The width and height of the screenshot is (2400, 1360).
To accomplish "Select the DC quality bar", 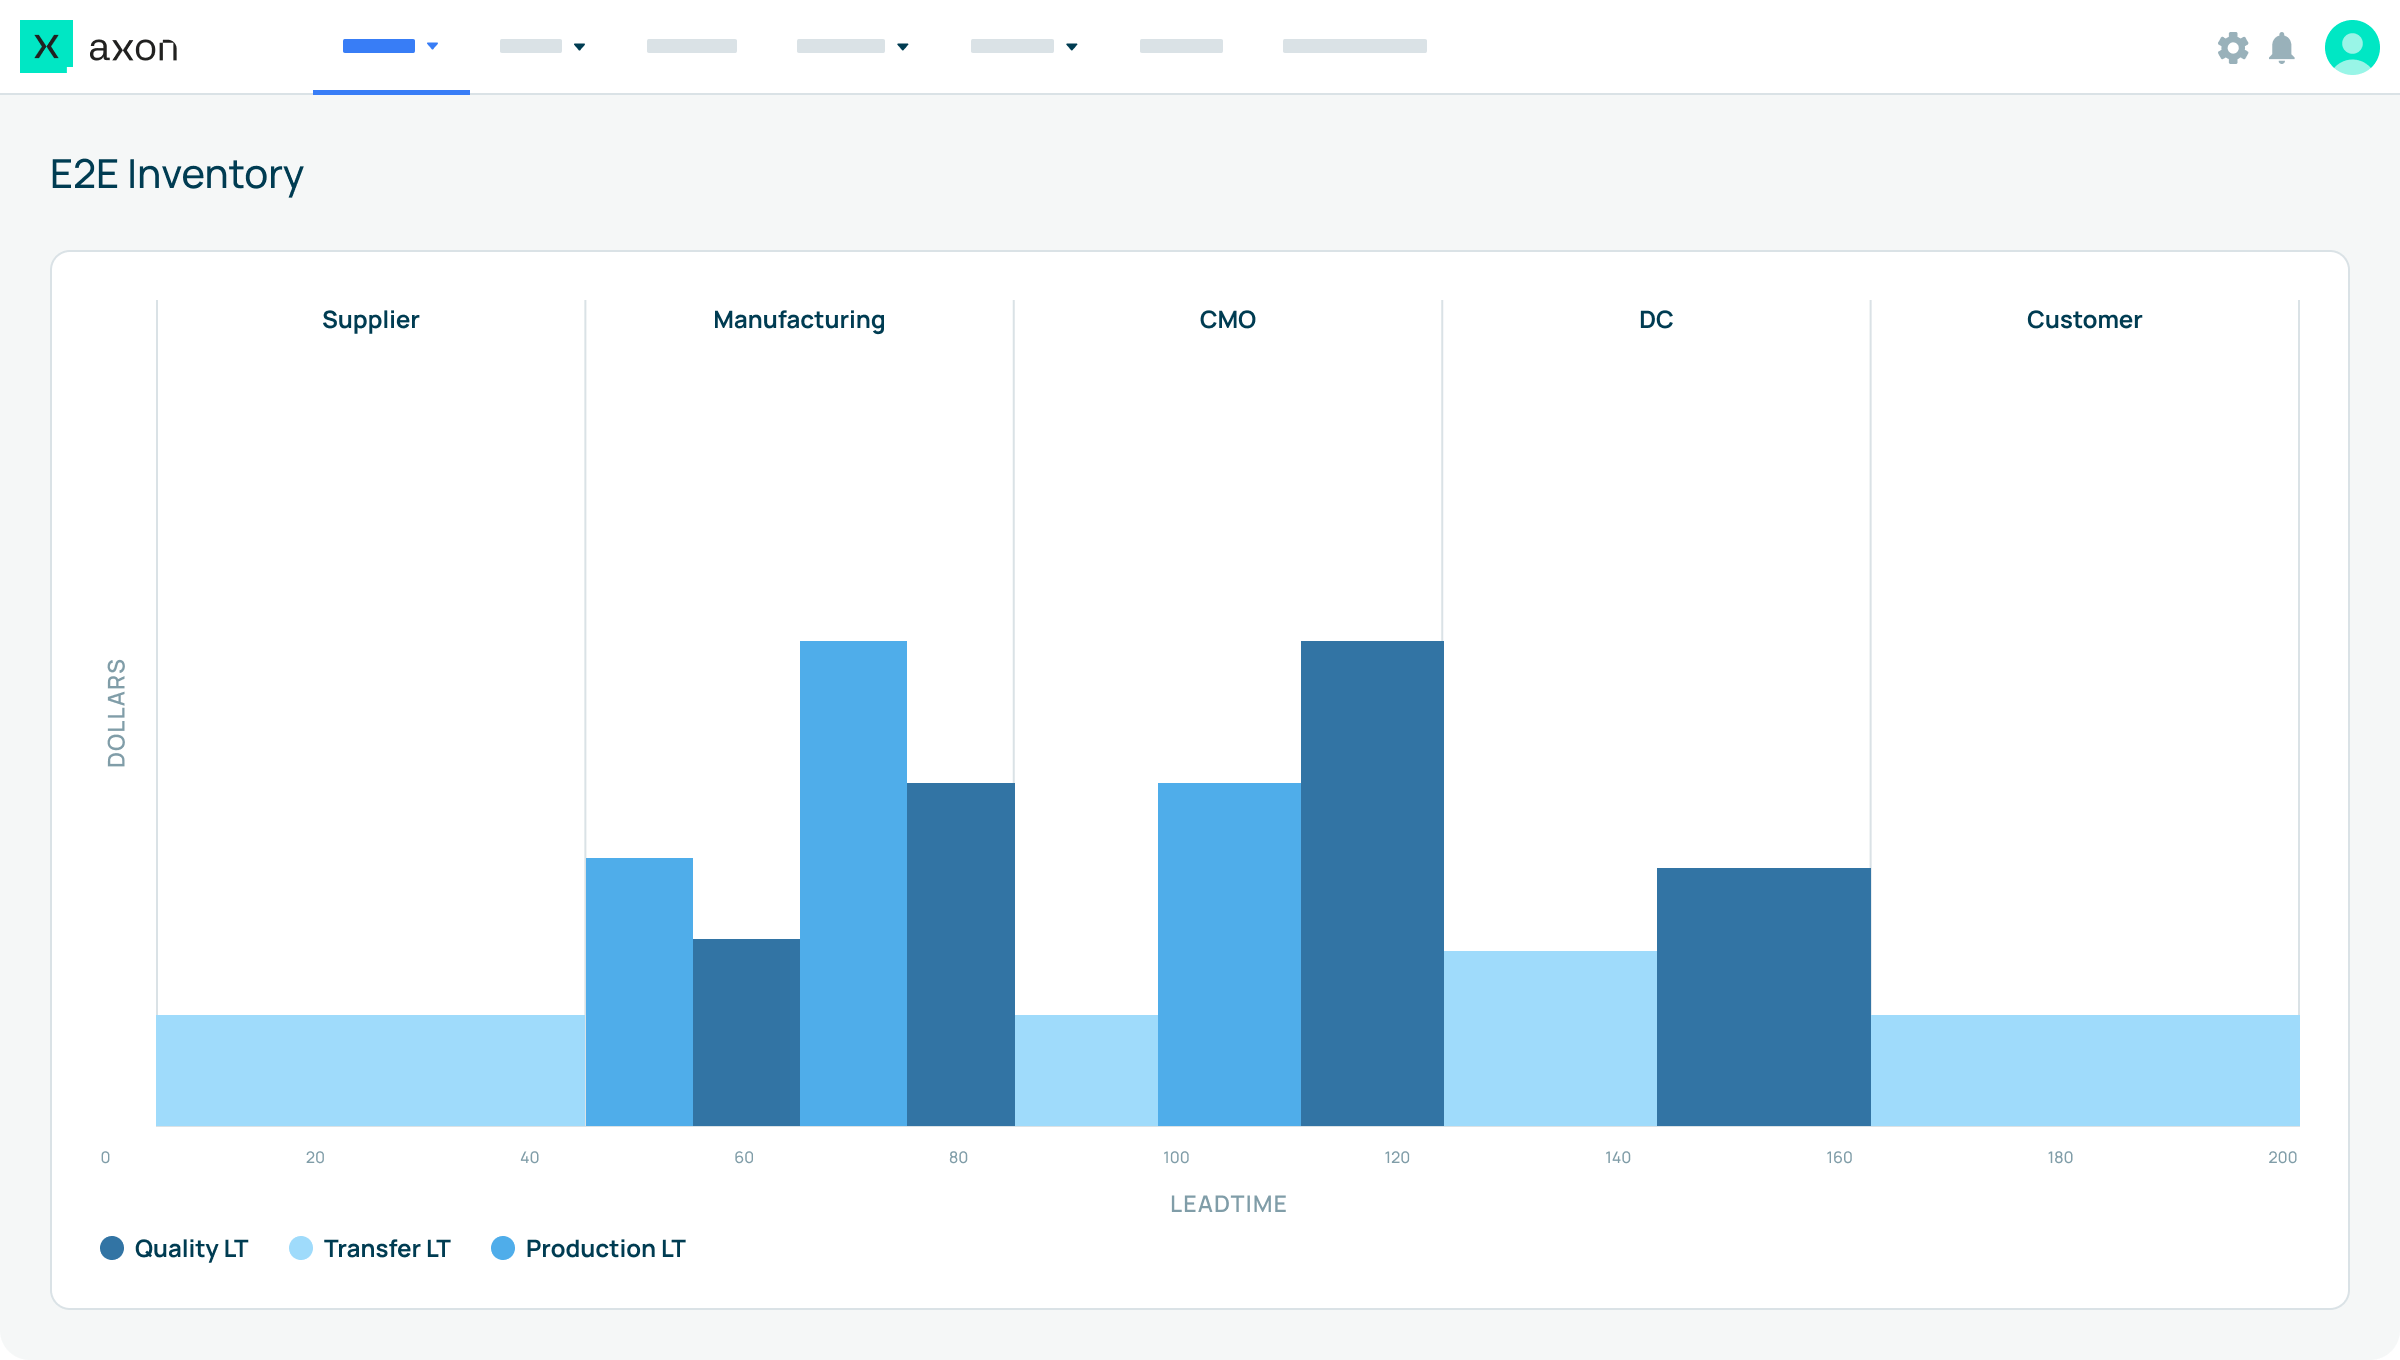I will tap(1764, 997).
